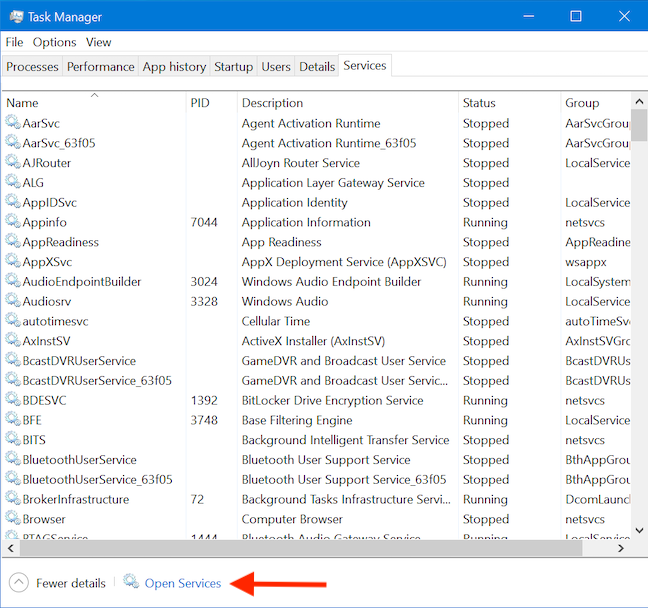Select PID 7044 cell
Screen dimensions: 648x608
pyautogui.click(x=204, y=222)
